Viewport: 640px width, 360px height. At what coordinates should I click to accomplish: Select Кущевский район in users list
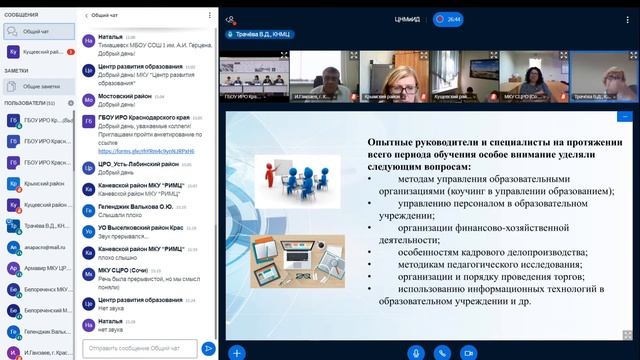[x=39, y=205]
